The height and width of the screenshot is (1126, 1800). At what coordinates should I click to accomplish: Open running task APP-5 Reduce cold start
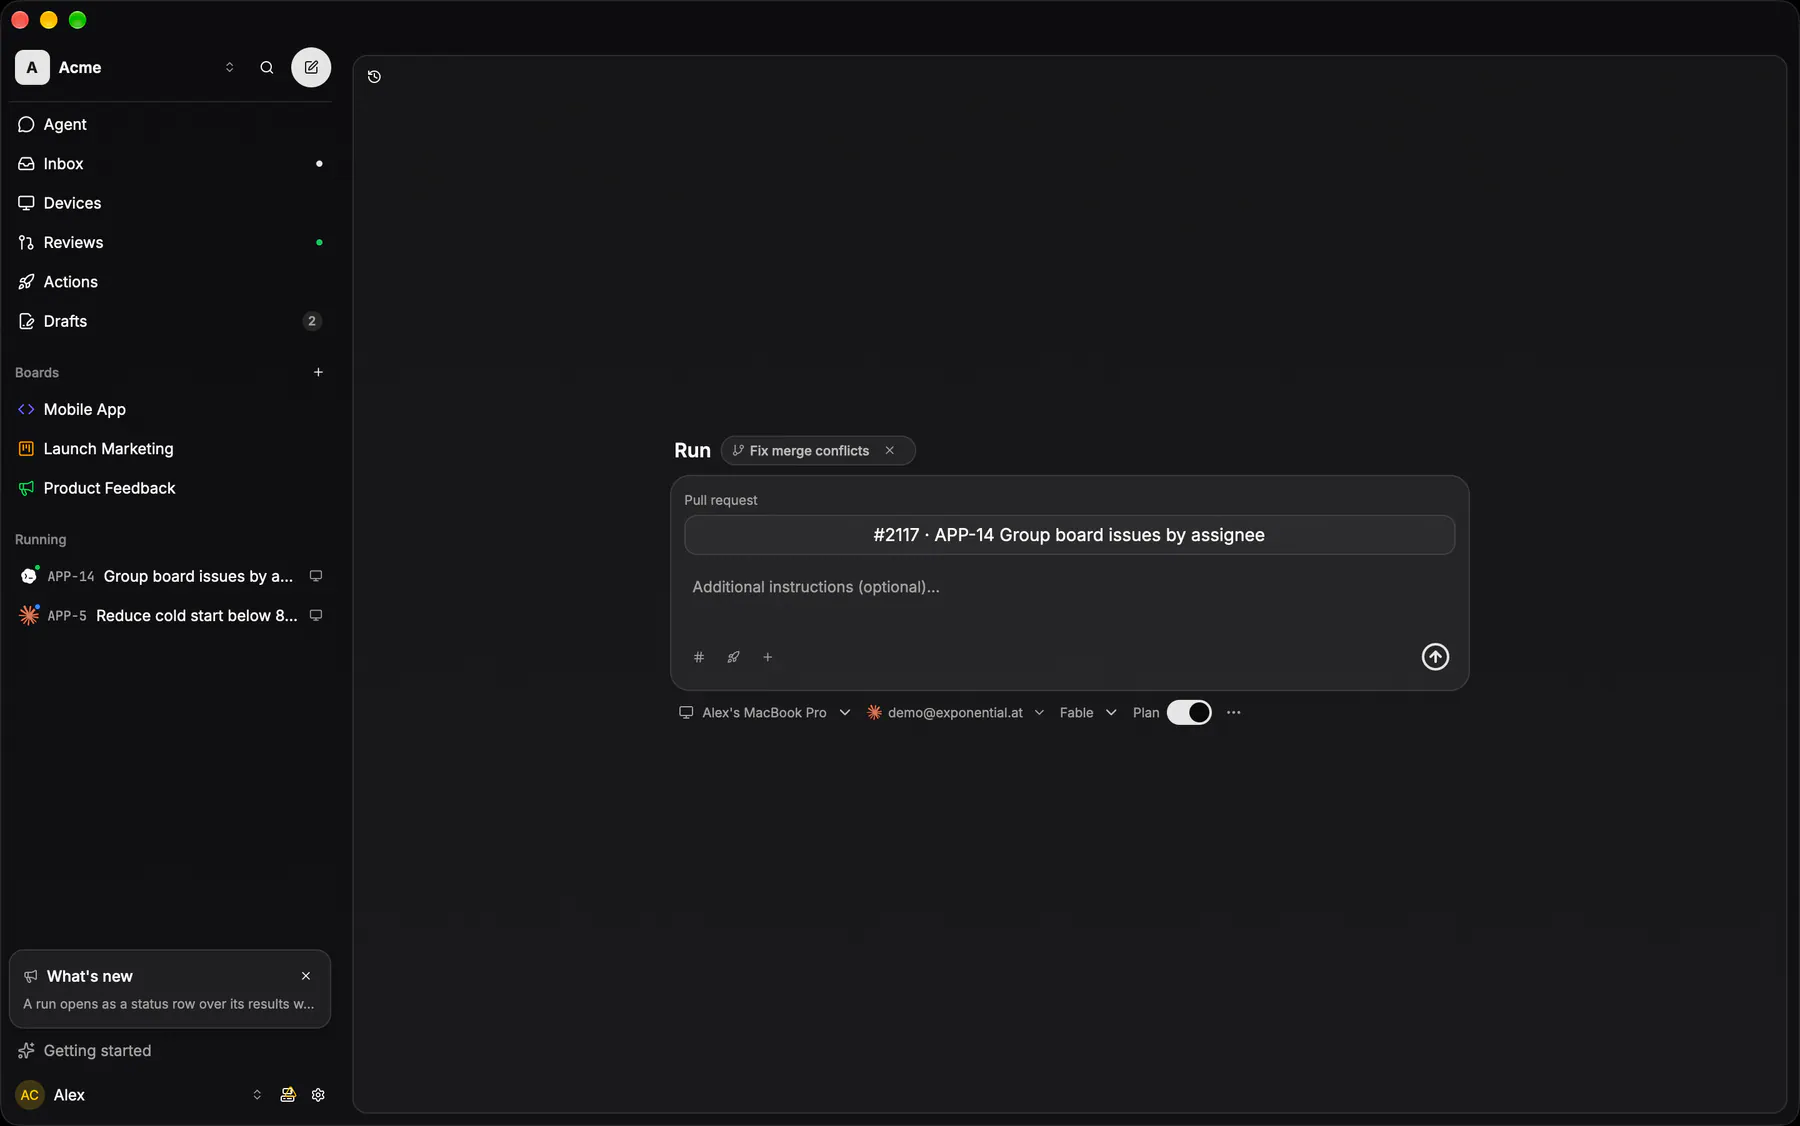170,616
